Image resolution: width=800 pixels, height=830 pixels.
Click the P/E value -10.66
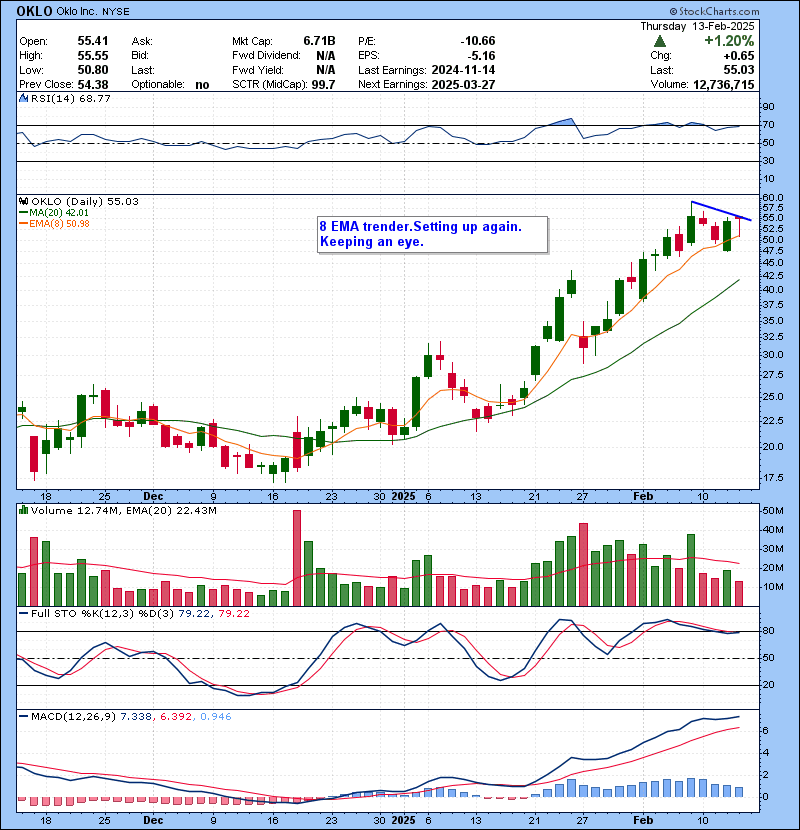click(478, 41)
